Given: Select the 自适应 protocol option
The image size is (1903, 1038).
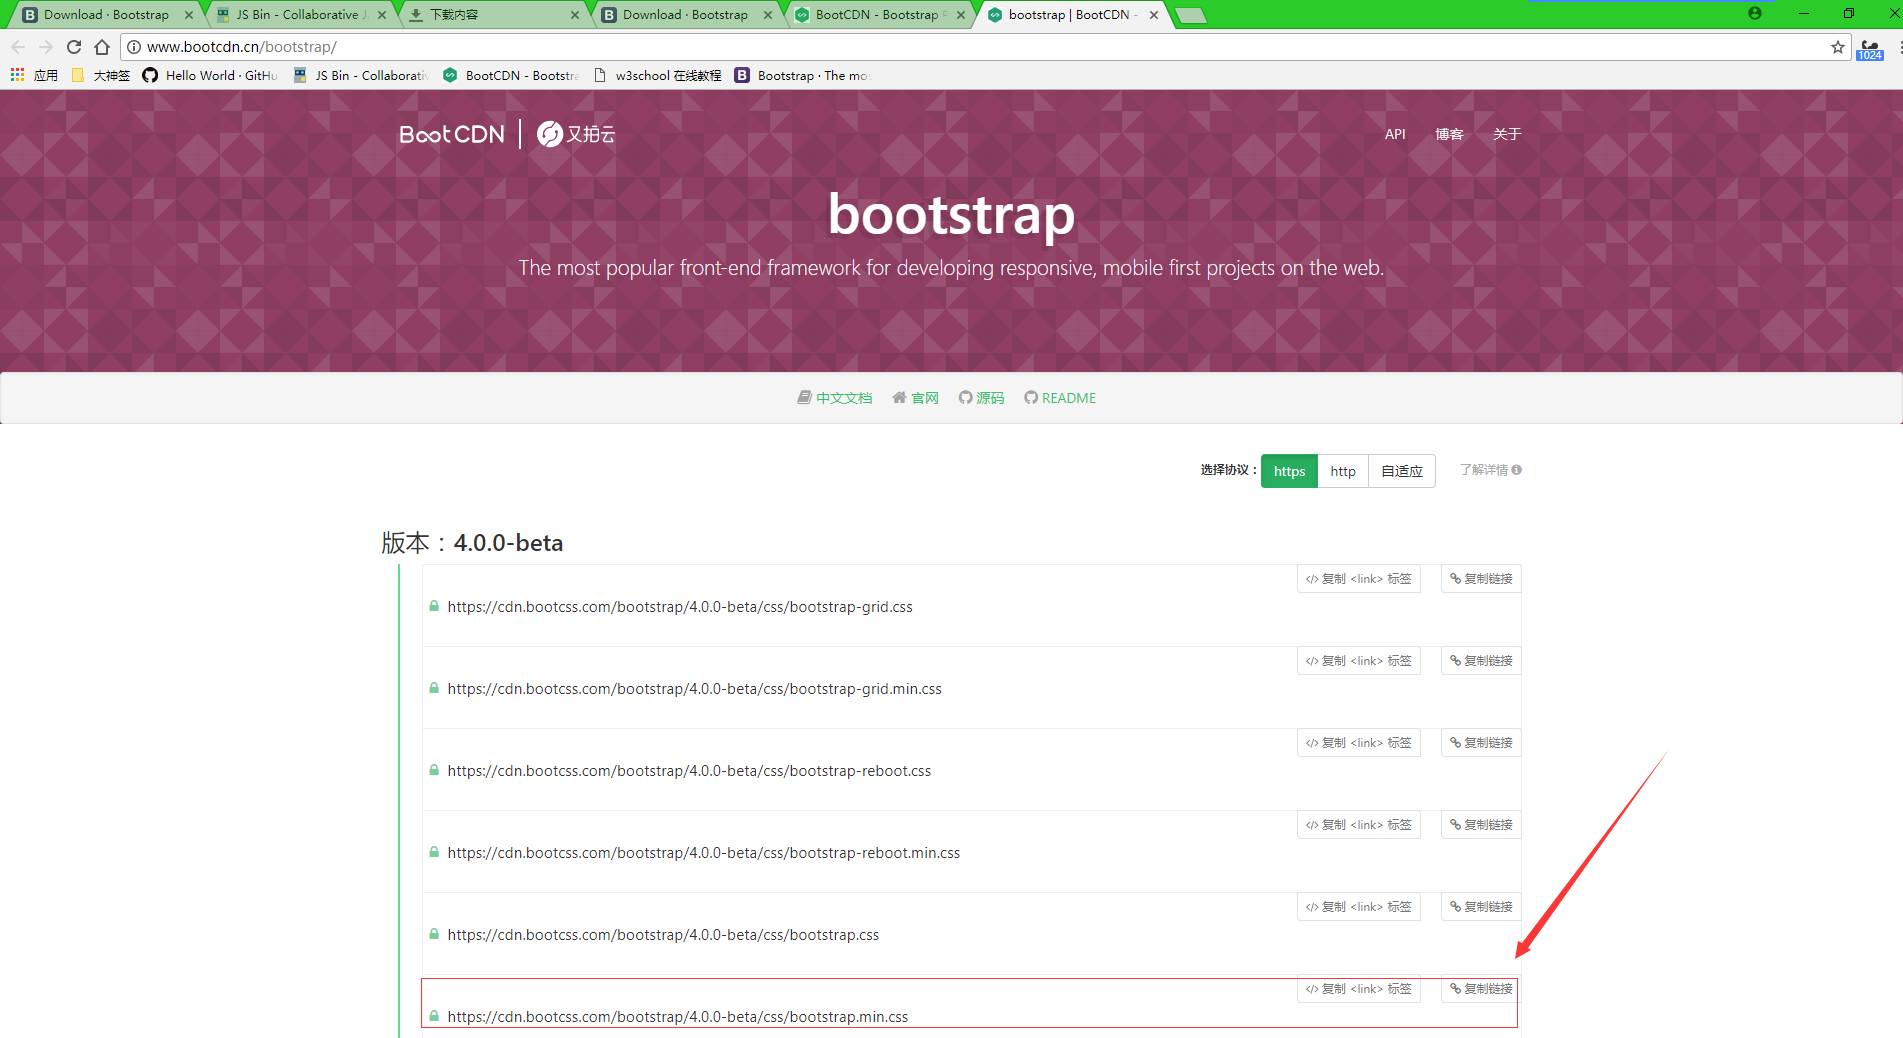Looking at the screenshot, I should (x=1402, y=471).
